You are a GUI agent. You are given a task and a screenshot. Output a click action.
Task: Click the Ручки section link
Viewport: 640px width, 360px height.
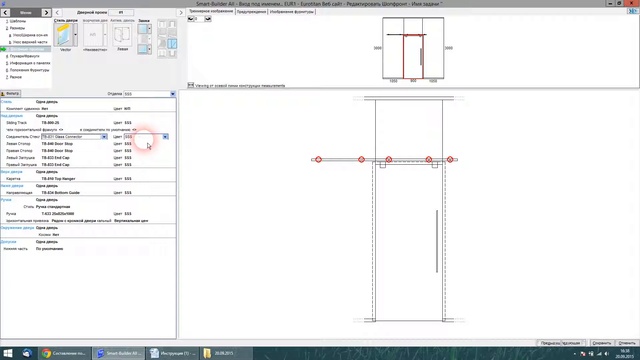coord(6,200)
